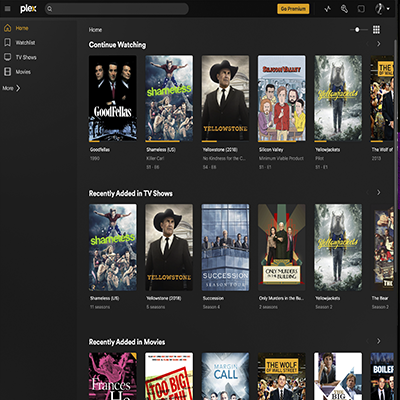
Task: Click Home breadcrumb label at top
Action: click(x=95, y=30)
